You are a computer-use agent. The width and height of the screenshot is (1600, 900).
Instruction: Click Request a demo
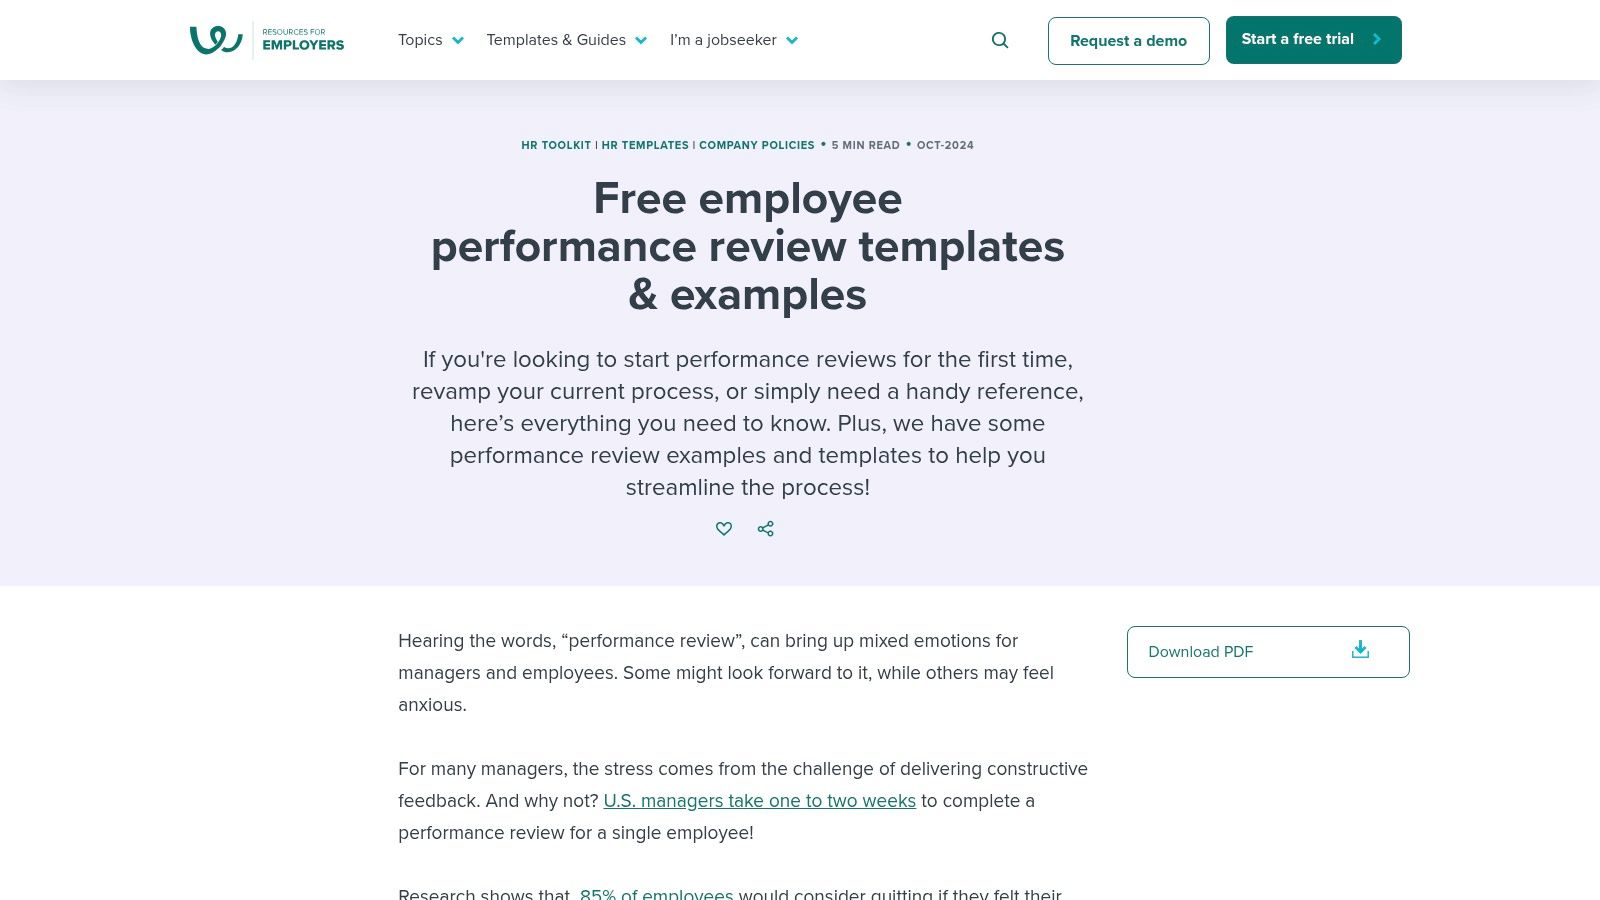click(x=1128, y=41)
